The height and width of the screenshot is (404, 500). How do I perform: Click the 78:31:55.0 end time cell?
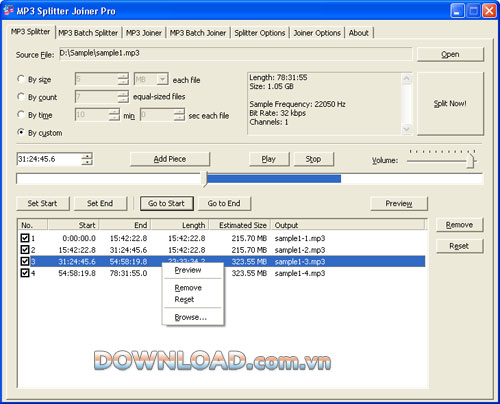128,273
